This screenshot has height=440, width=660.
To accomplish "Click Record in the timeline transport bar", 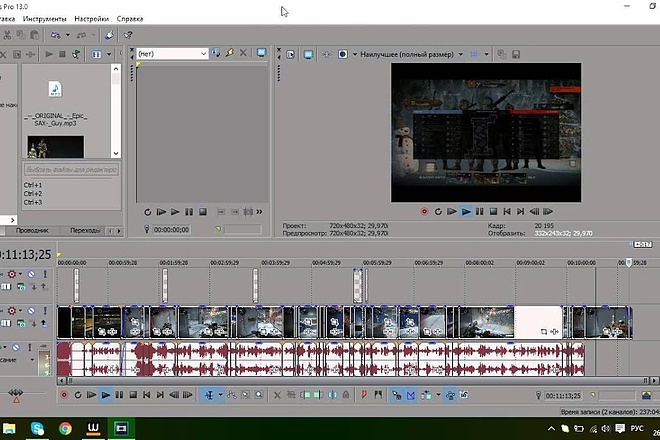I will 64,395.
